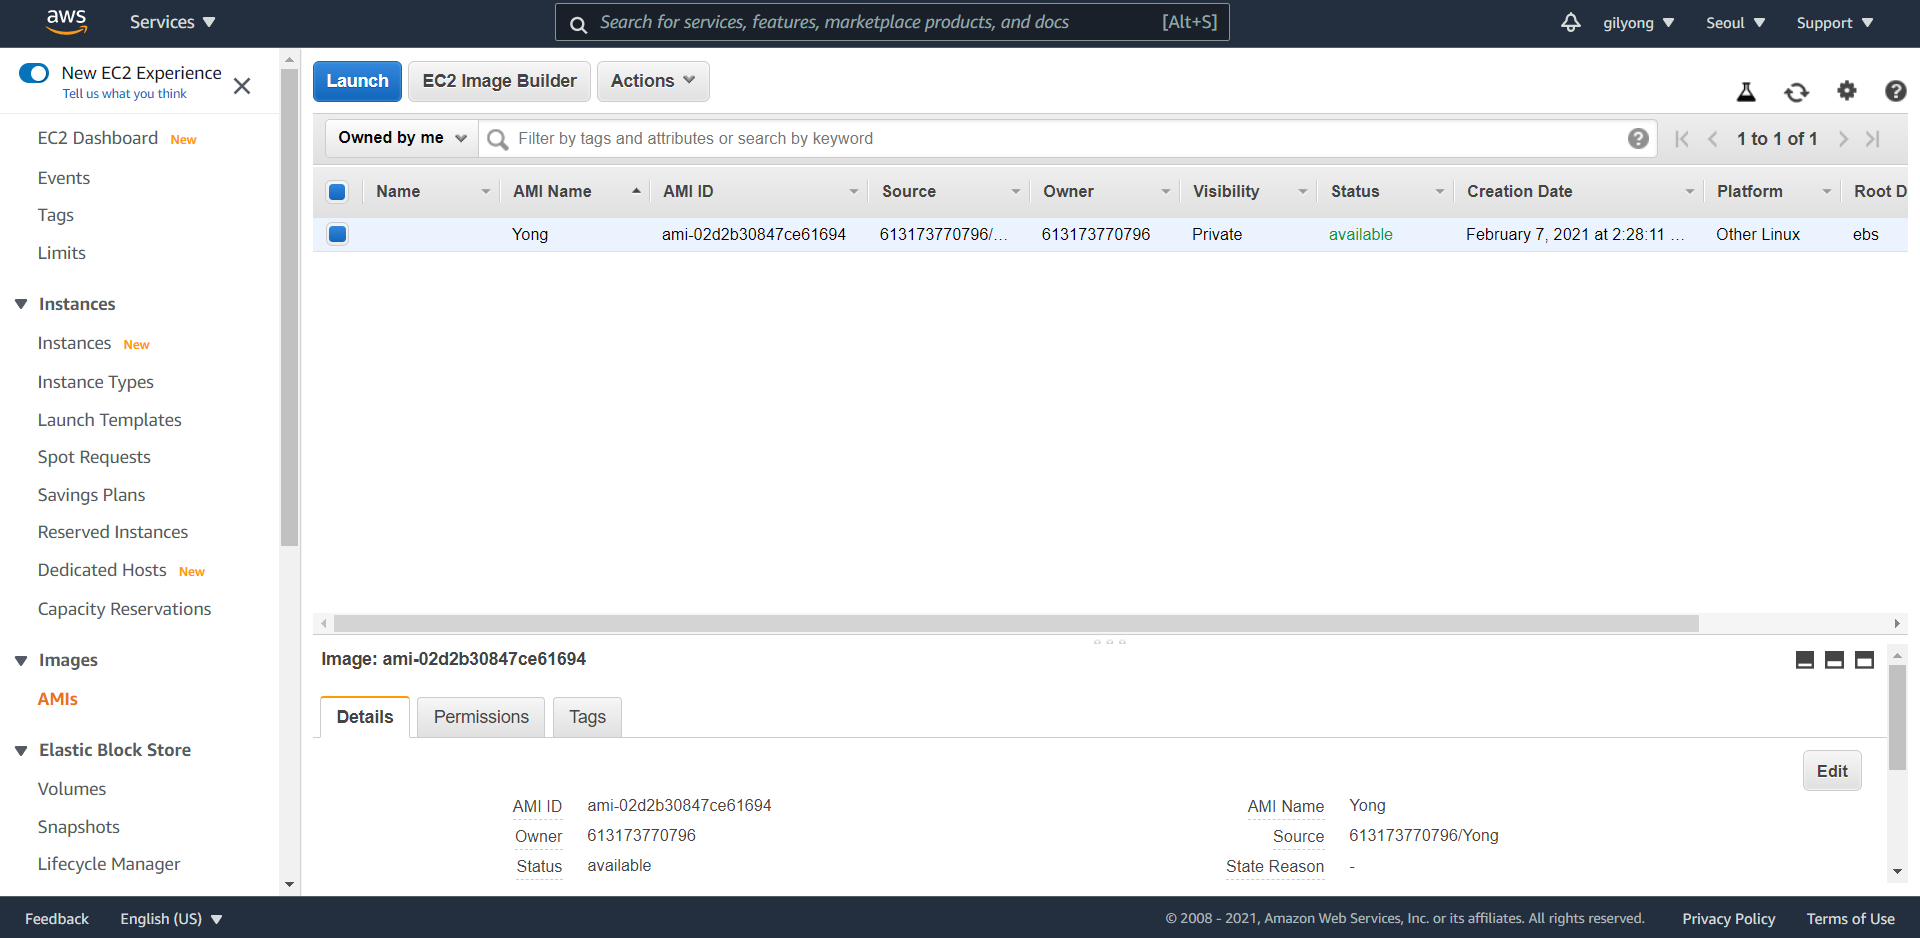
Task: Collapse the Instances section
Action: click(21, 304)
